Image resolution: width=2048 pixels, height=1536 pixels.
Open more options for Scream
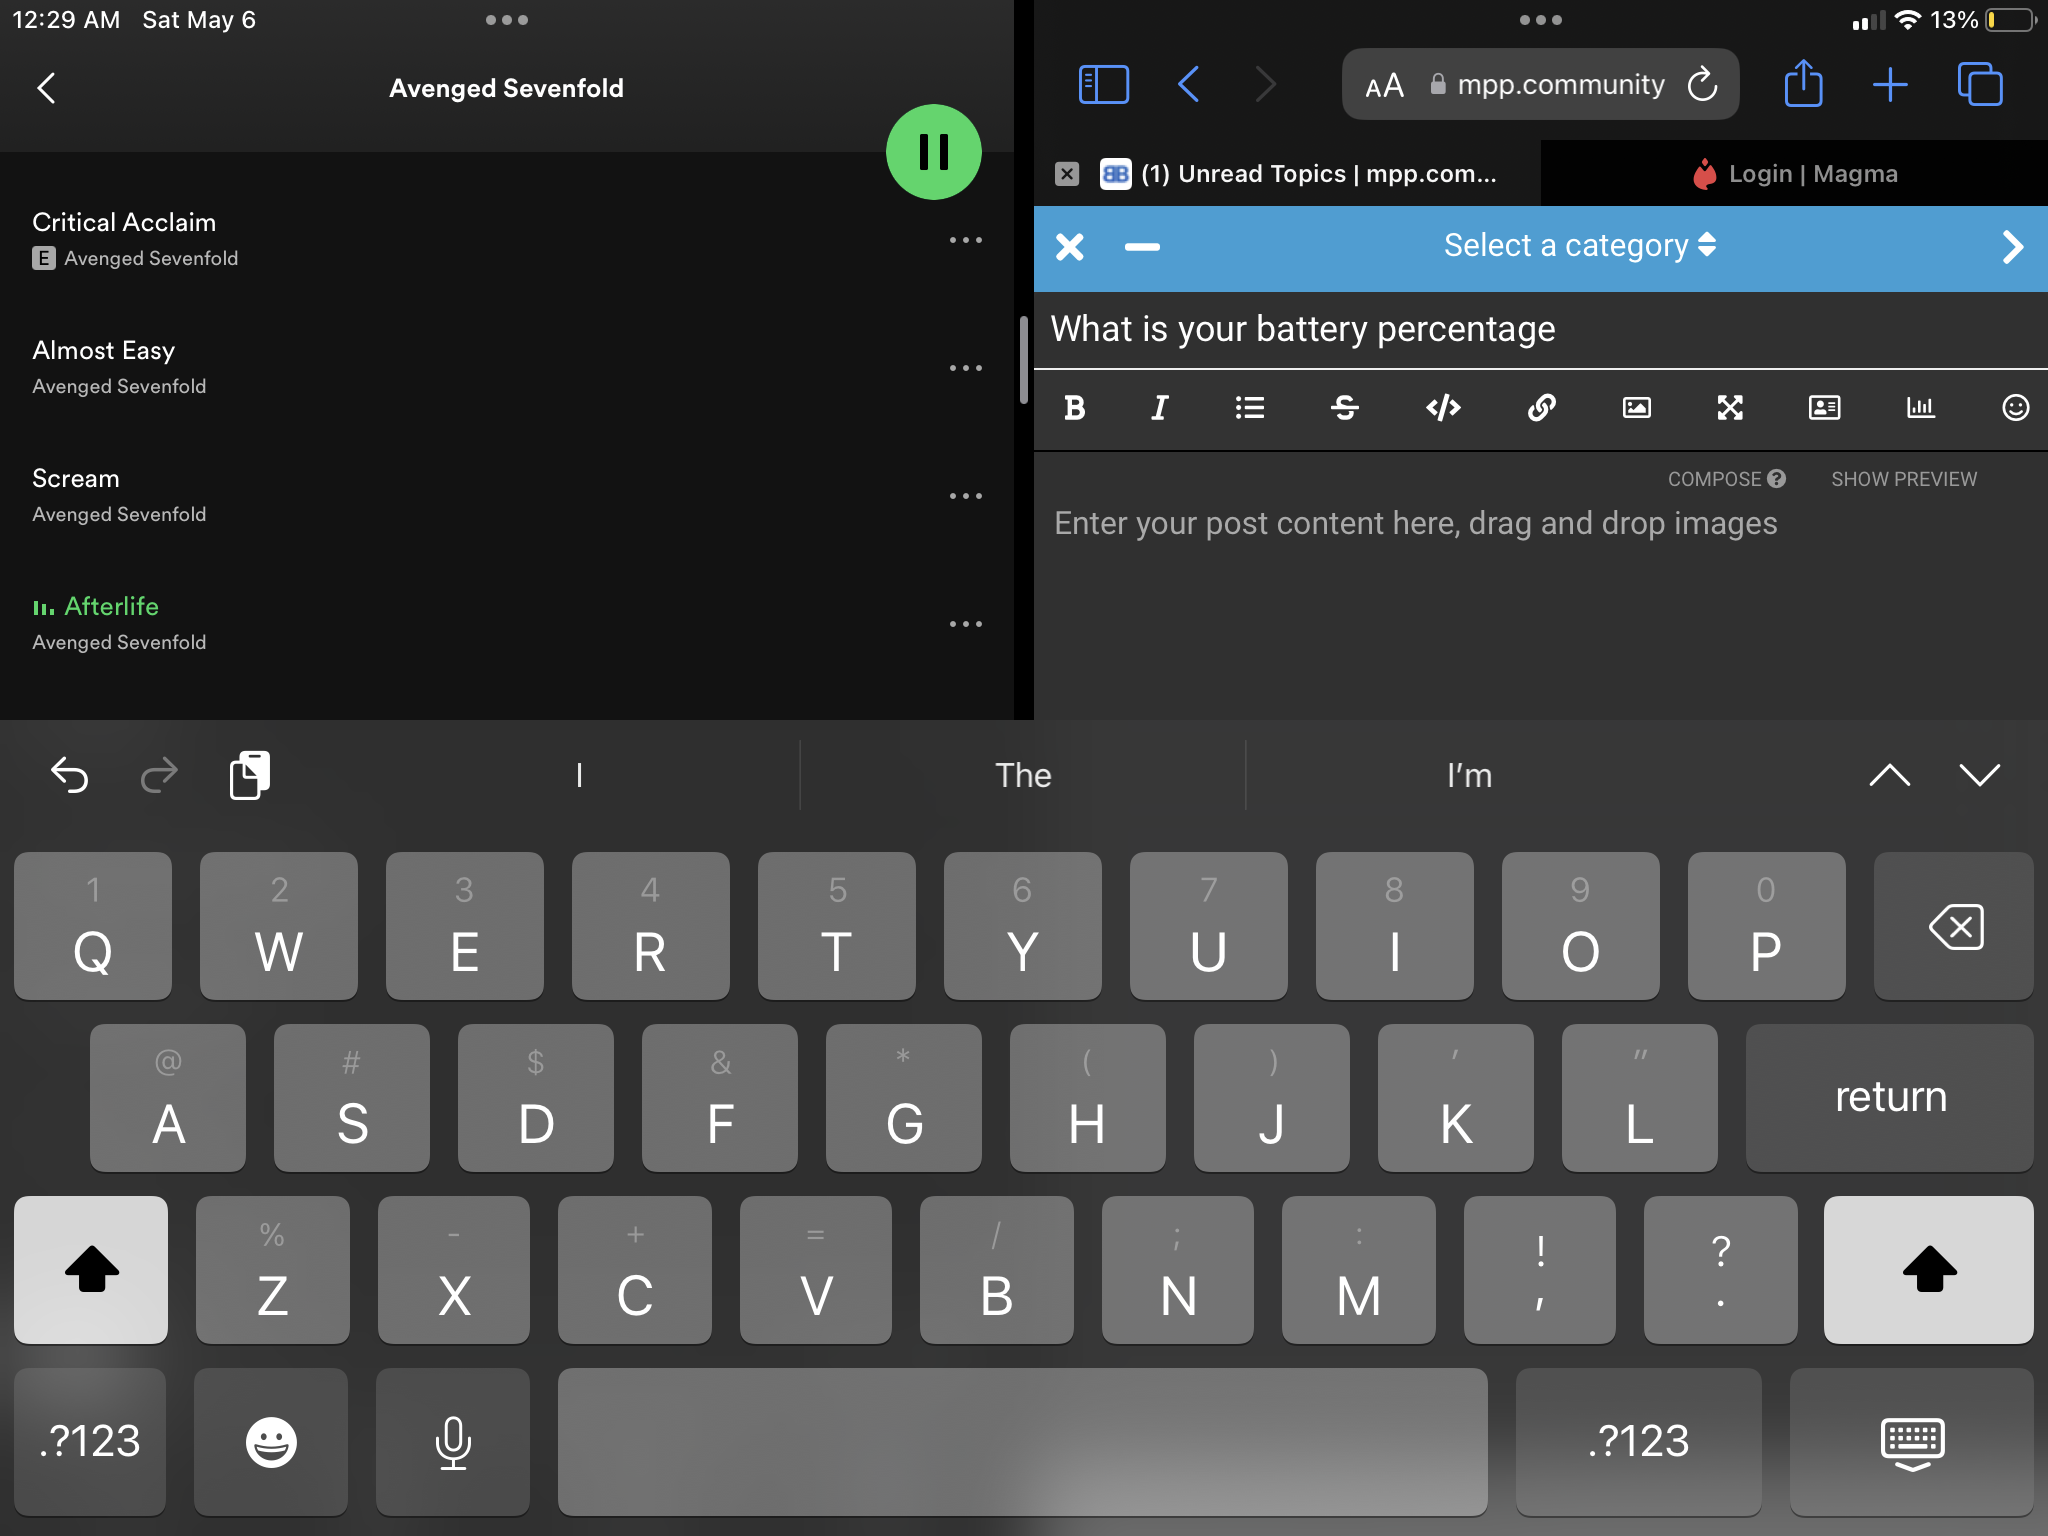point(965,496)
